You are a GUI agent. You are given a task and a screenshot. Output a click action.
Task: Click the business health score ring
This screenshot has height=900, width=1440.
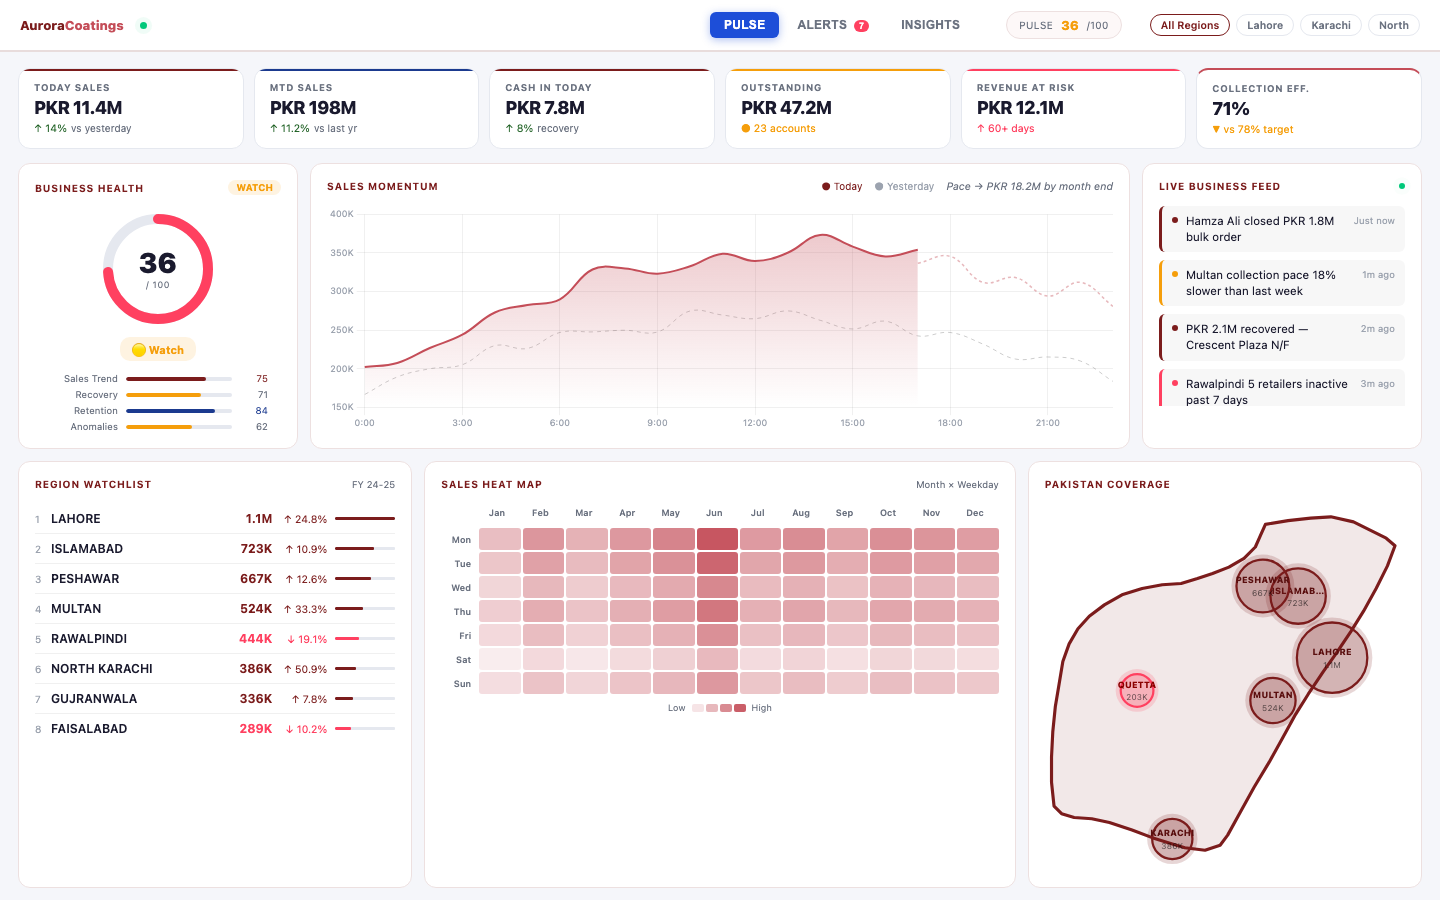click(x=158, y=269)
